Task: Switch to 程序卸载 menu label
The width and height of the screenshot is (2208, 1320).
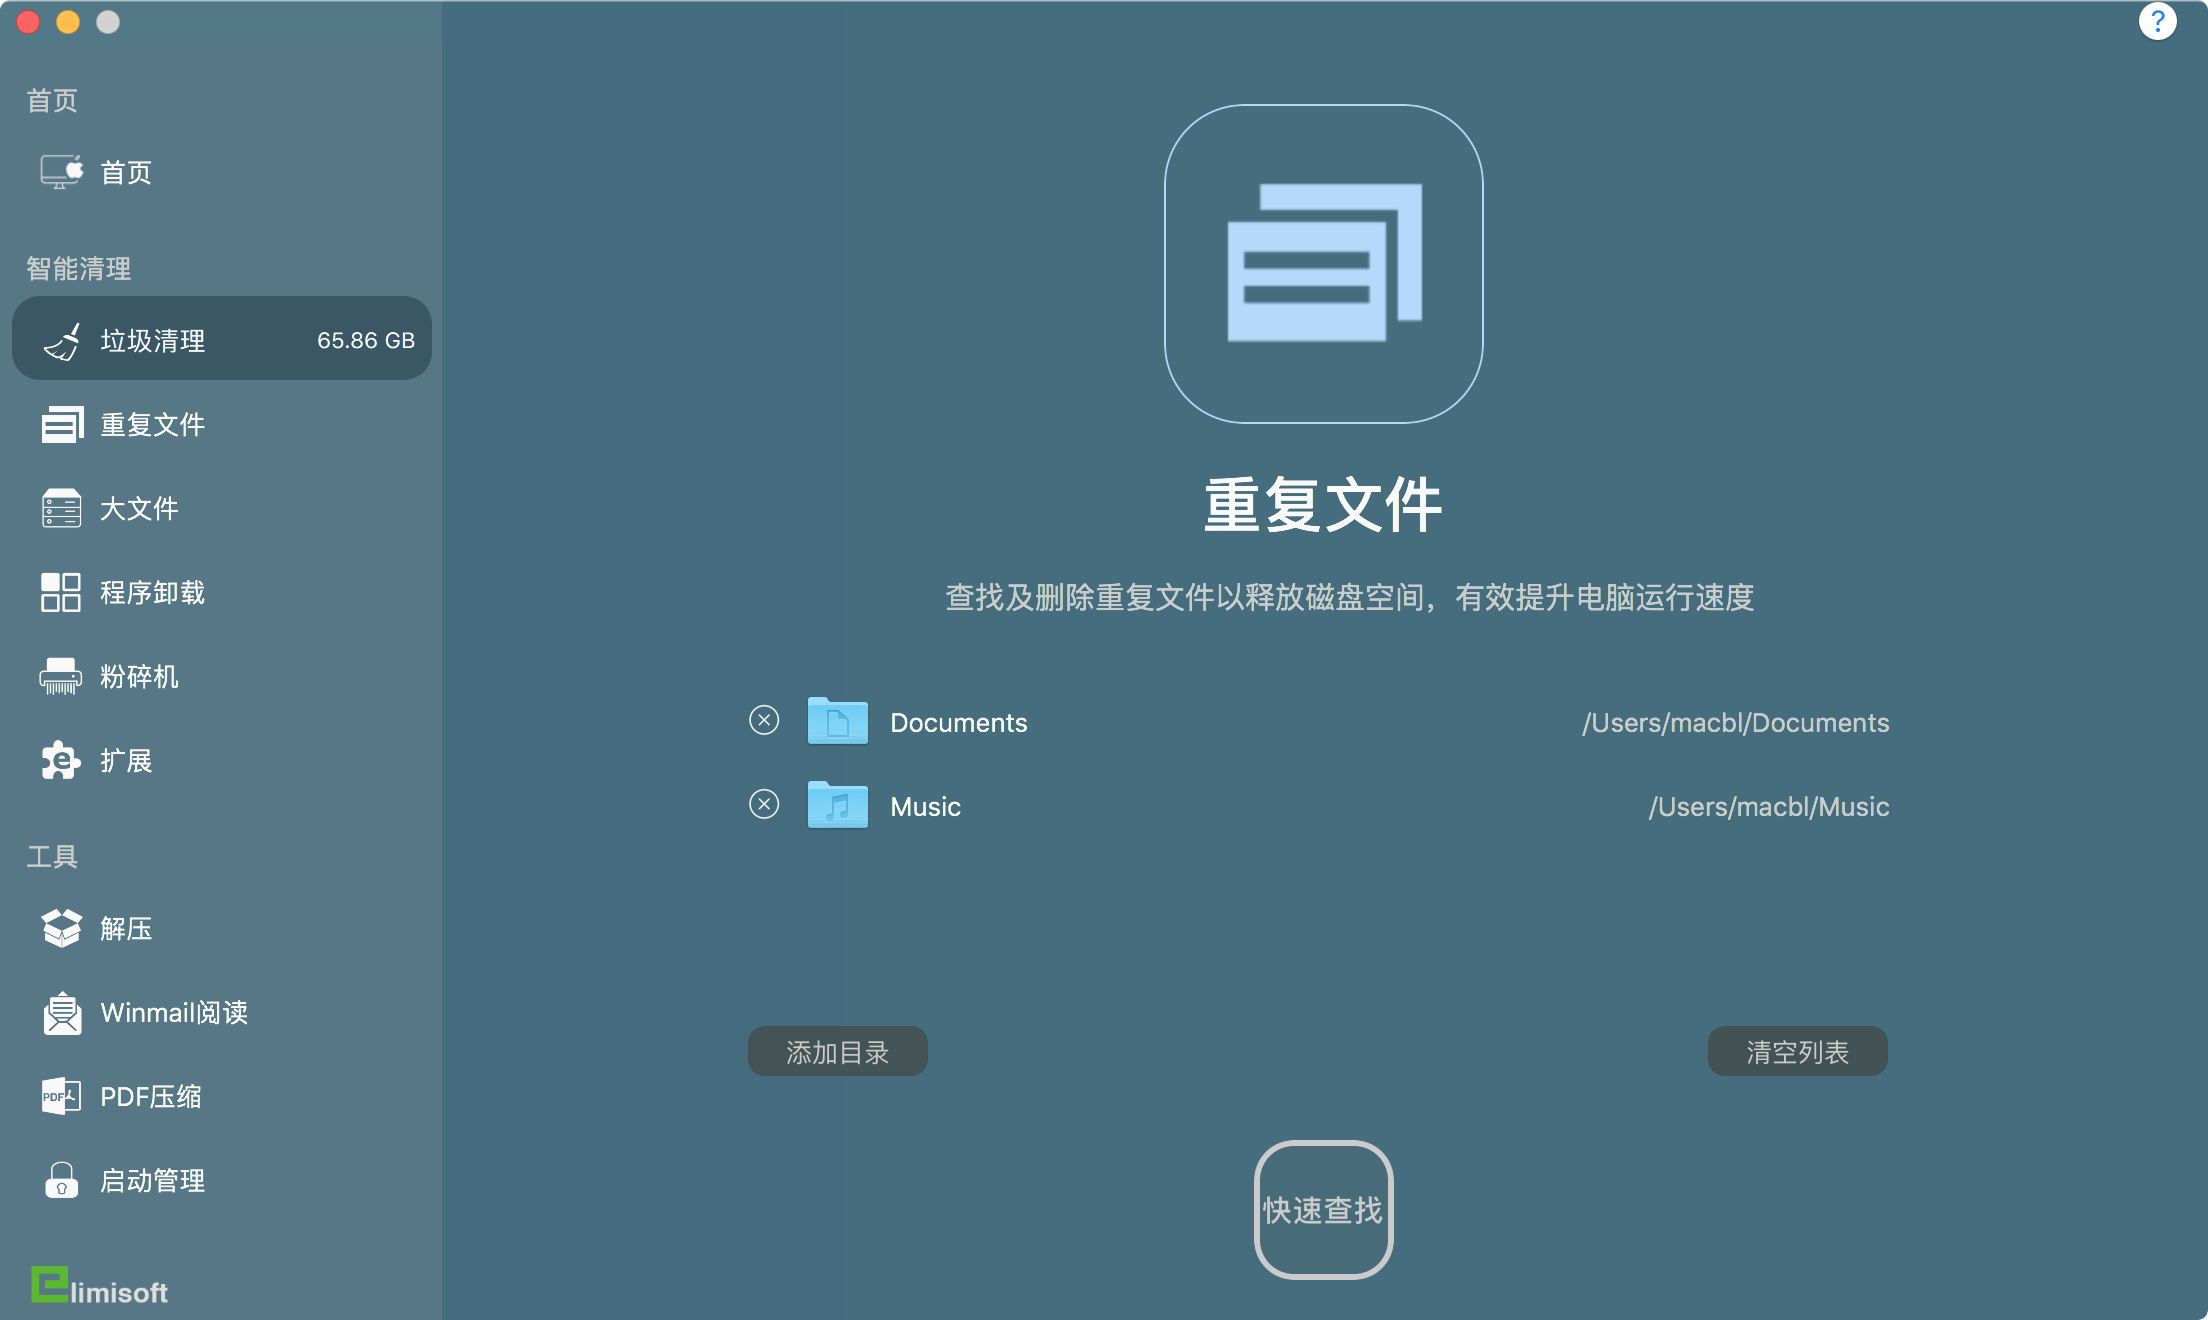Action: click(x=153, y=593)
